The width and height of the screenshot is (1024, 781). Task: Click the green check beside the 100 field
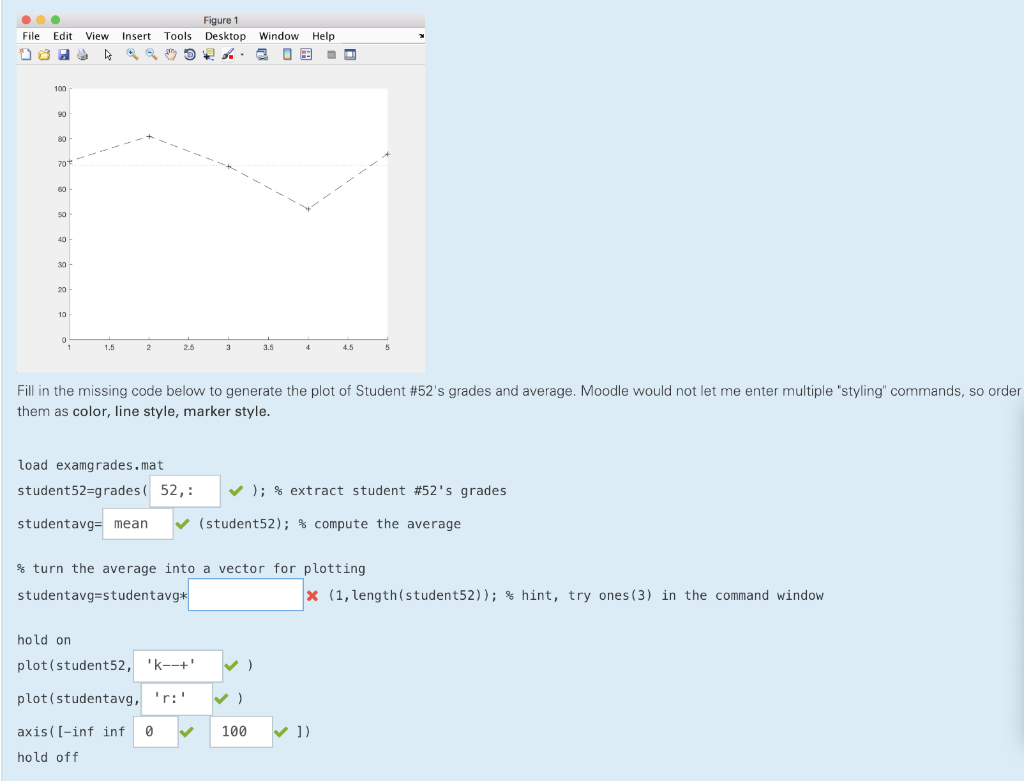[x=281, y=731]
